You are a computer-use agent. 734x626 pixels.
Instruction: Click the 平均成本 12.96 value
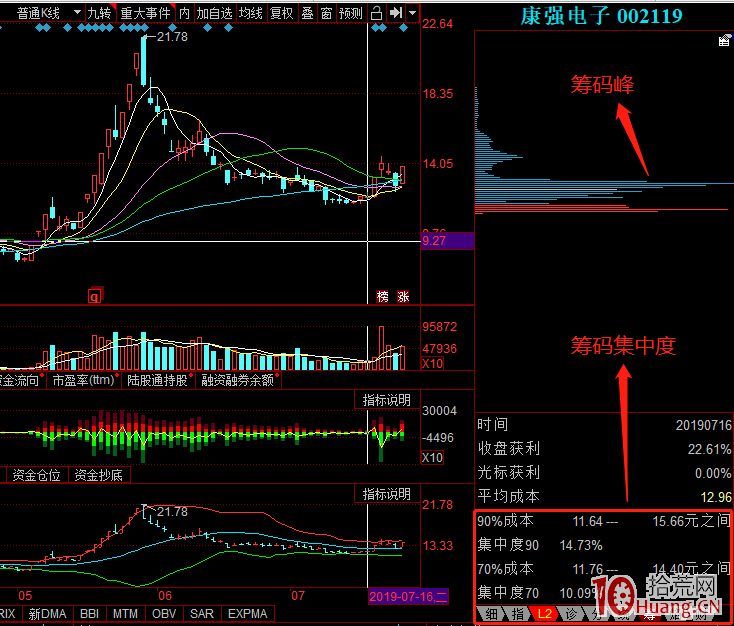[716, 497]
